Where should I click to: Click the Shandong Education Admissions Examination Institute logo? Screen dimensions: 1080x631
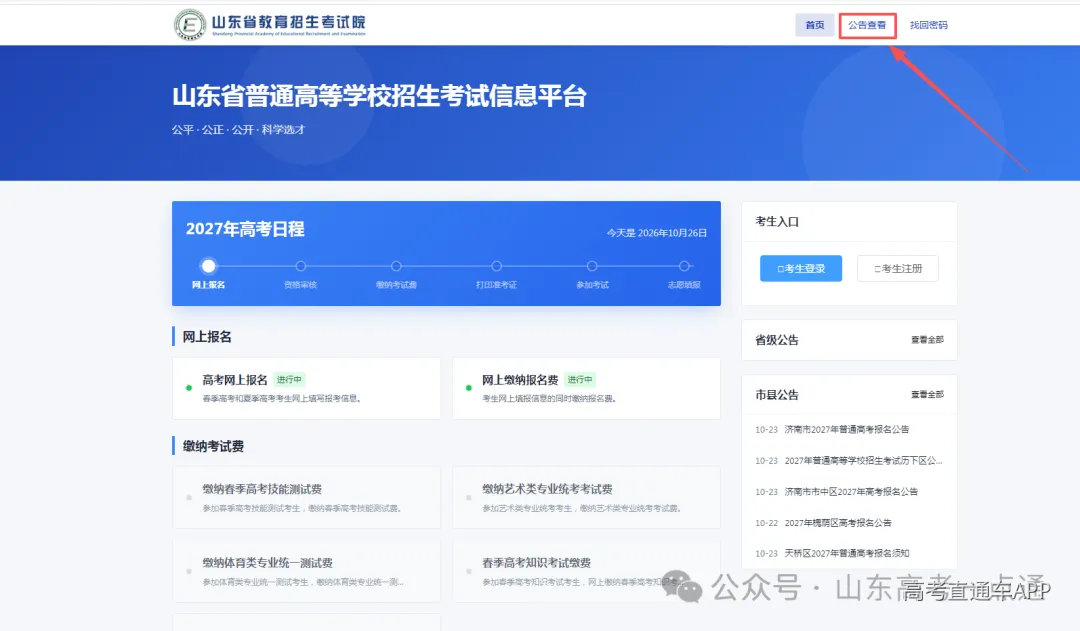pyautogui.click(x=270, y=25)
